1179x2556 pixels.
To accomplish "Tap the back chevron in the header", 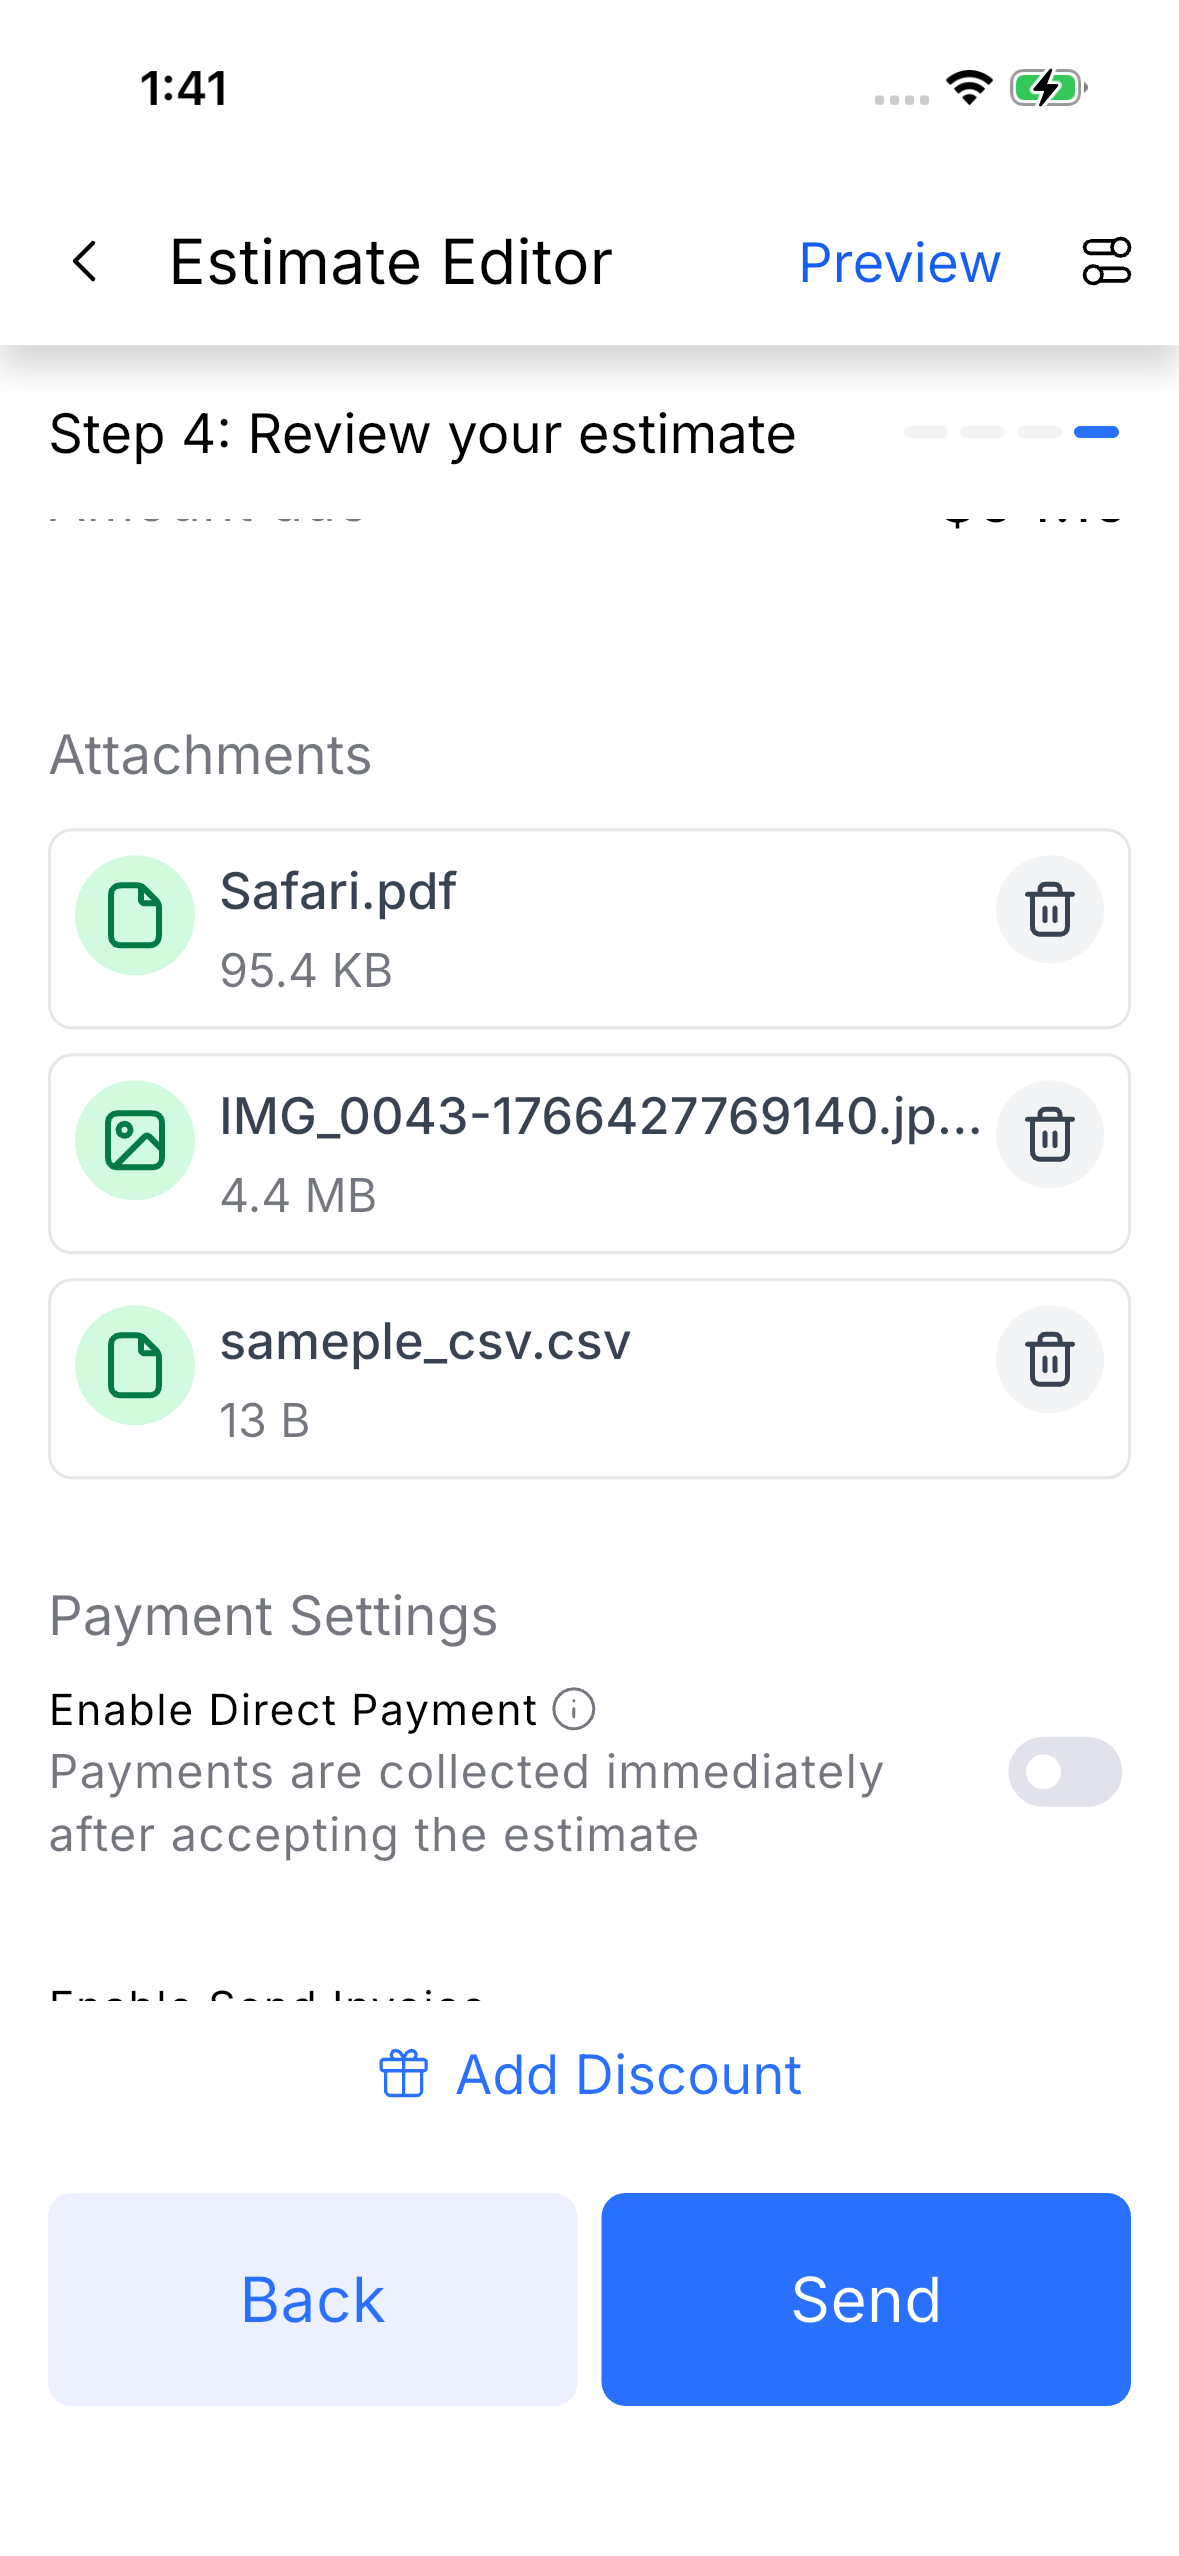I will [86, 262].
